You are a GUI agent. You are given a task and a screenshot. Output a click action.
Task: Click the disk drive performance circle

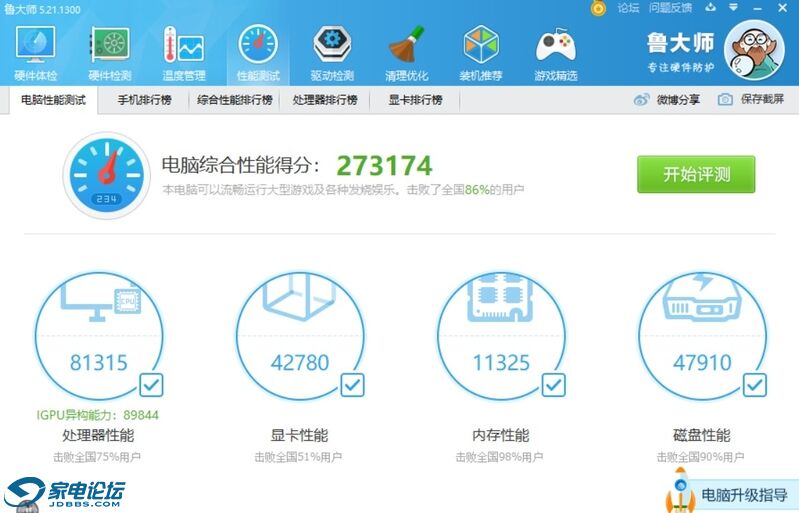702,335
